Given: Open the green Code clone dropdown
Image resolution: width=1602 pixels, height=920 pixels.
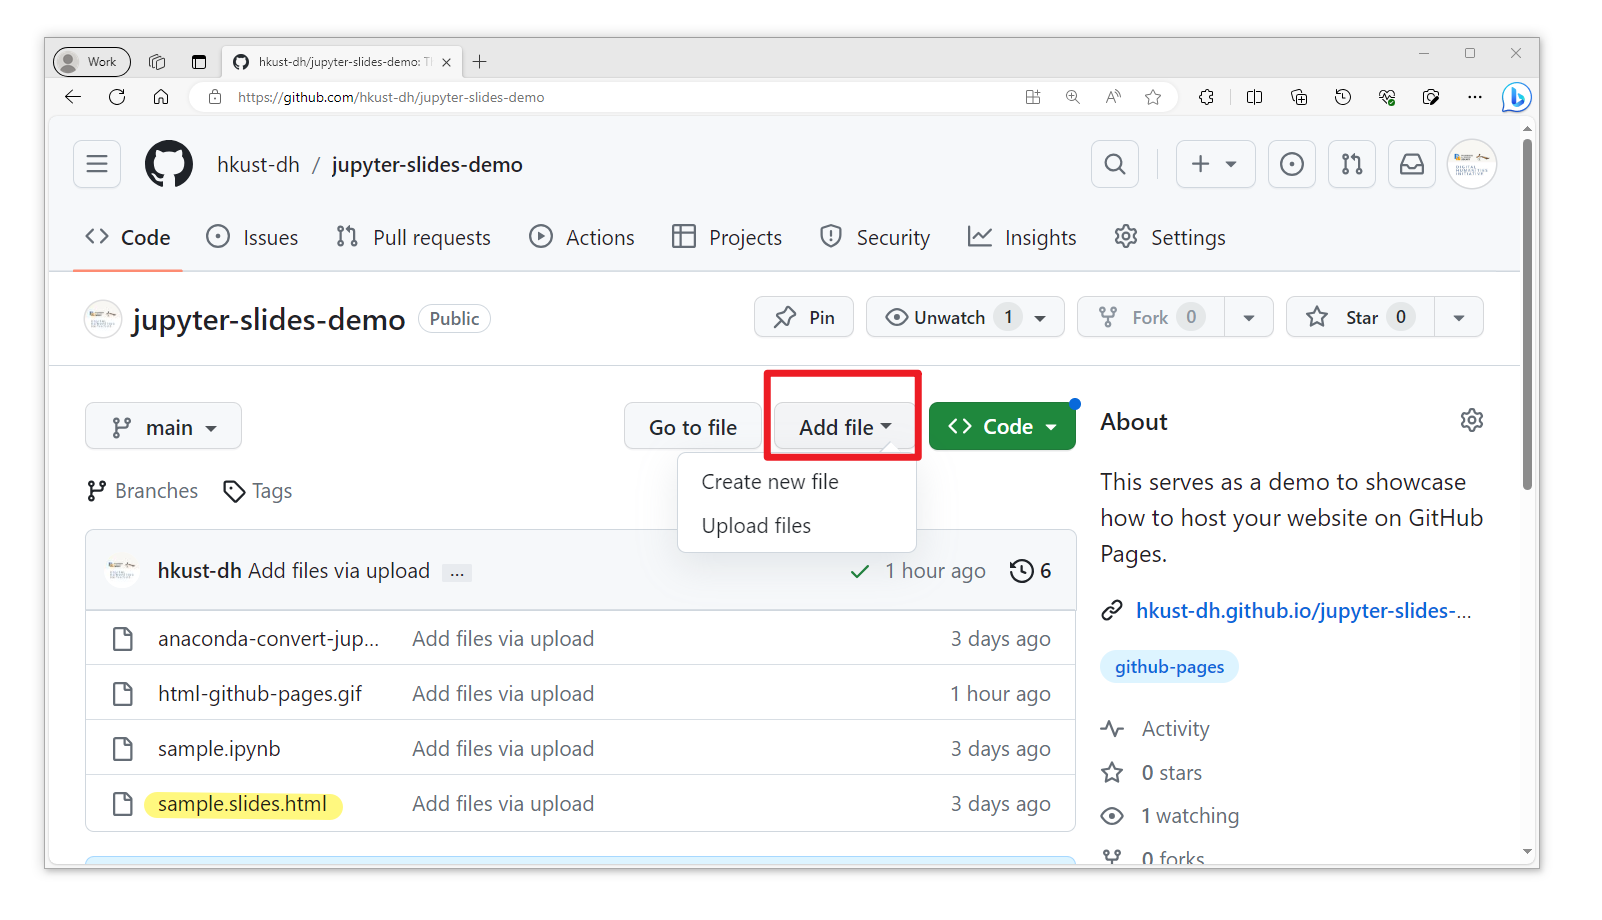Looking at the screenshot, I should point(1001,426).
